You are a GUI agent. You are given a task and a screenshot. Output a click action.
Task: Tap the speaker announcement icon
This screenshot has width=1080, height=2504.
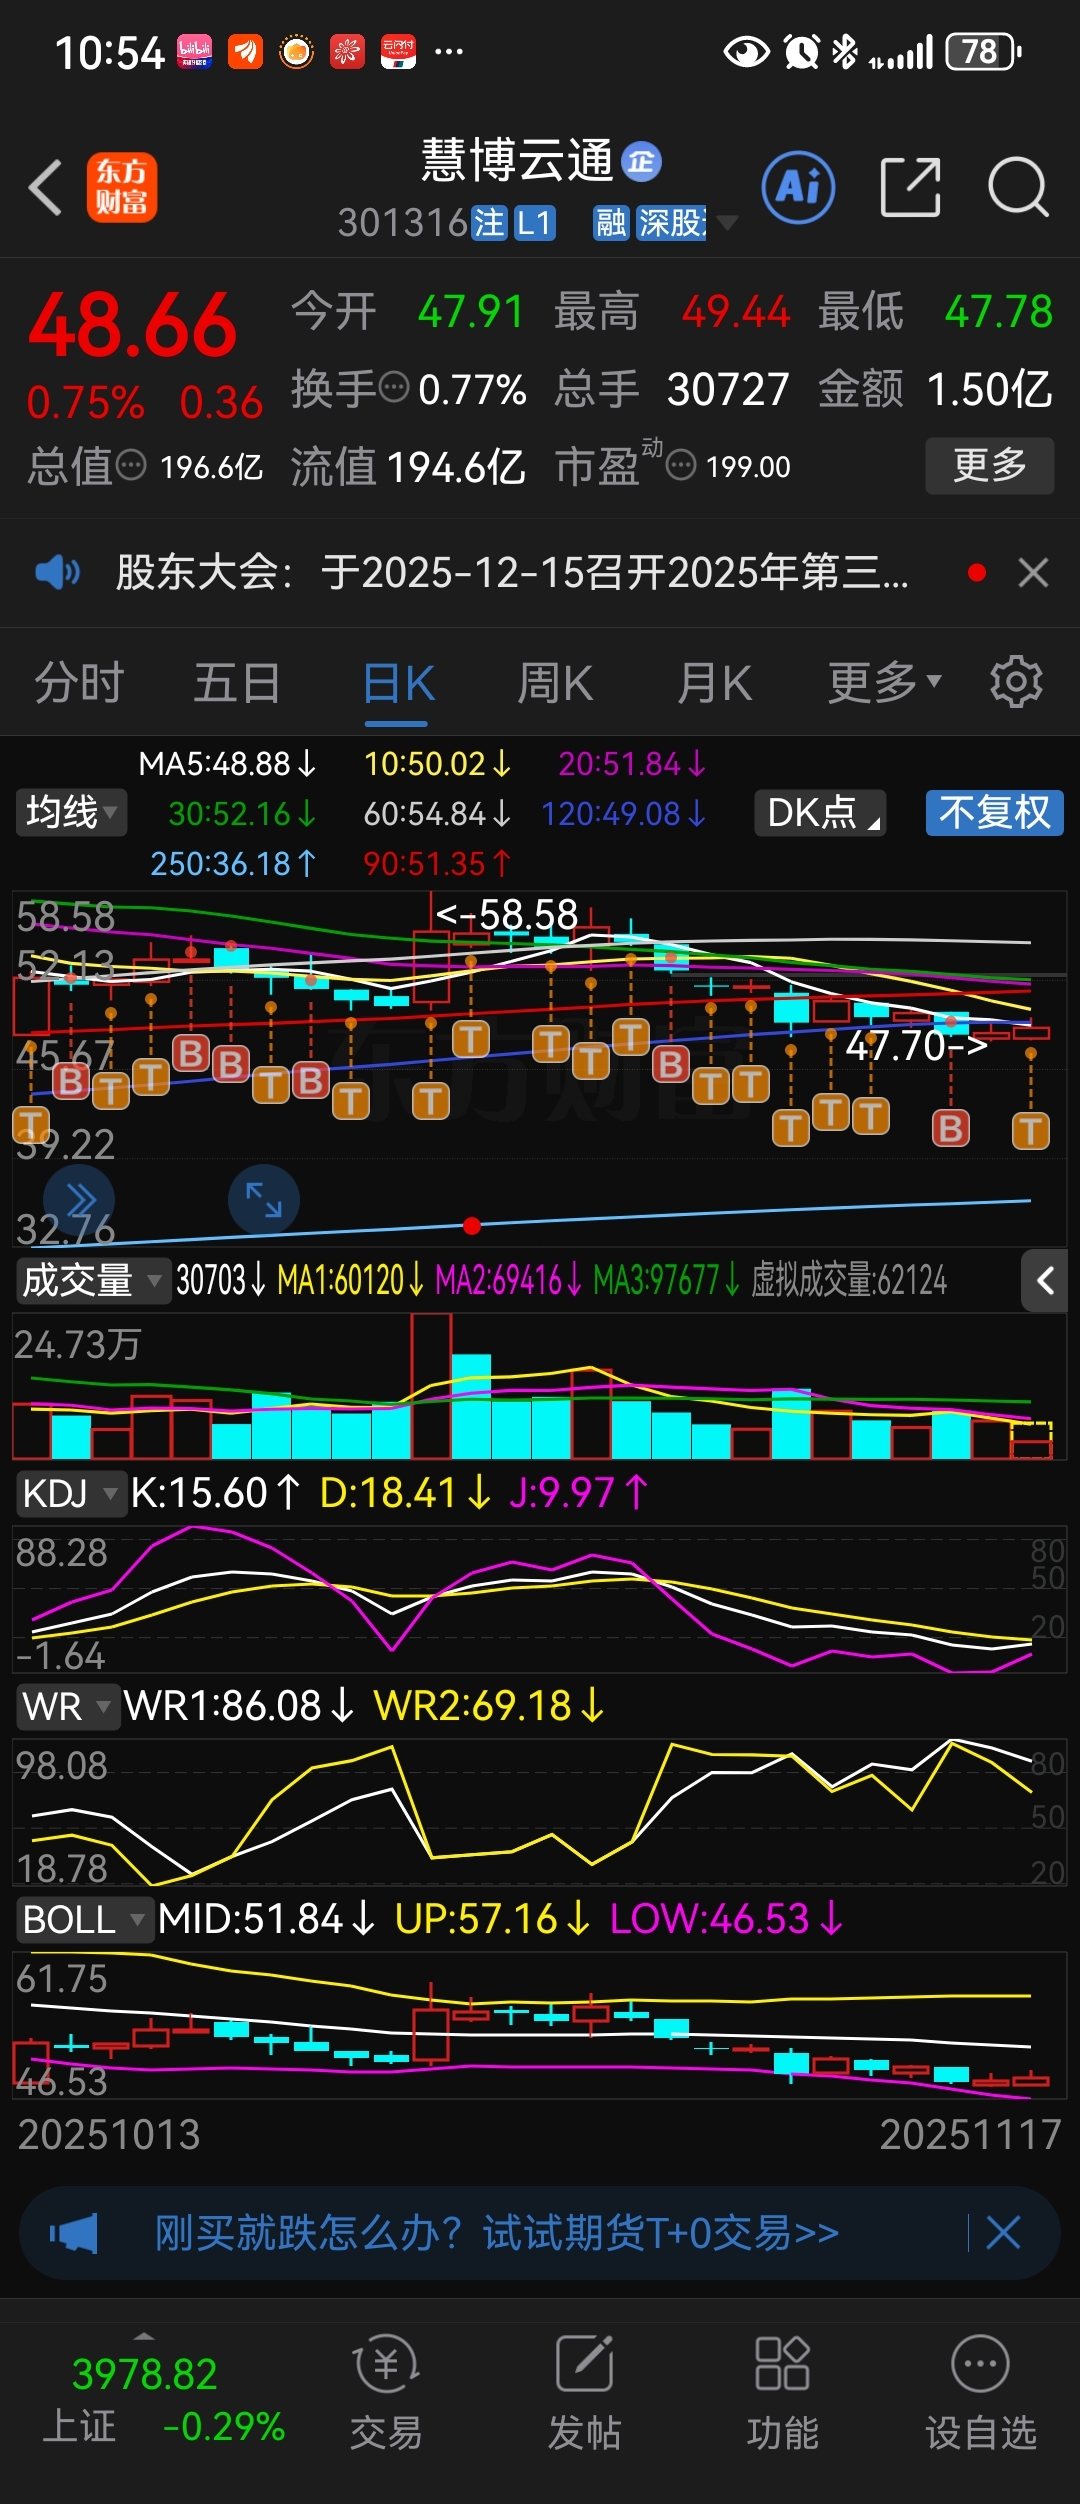(58, 572)
